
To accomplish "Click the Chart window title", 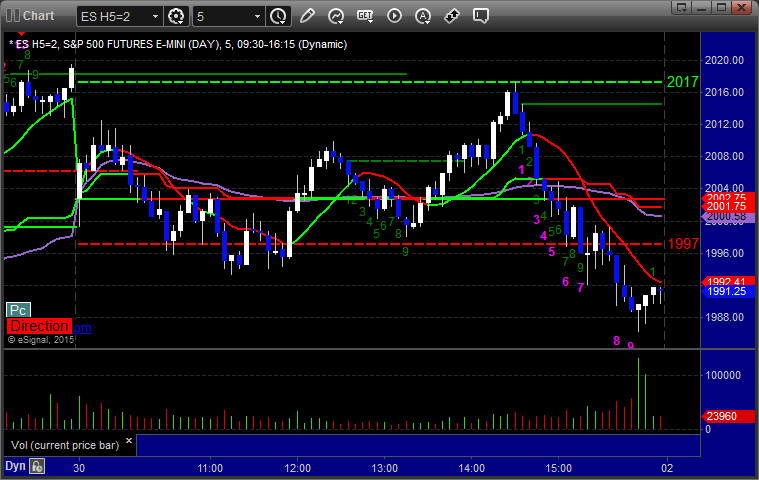I will 38,15.
